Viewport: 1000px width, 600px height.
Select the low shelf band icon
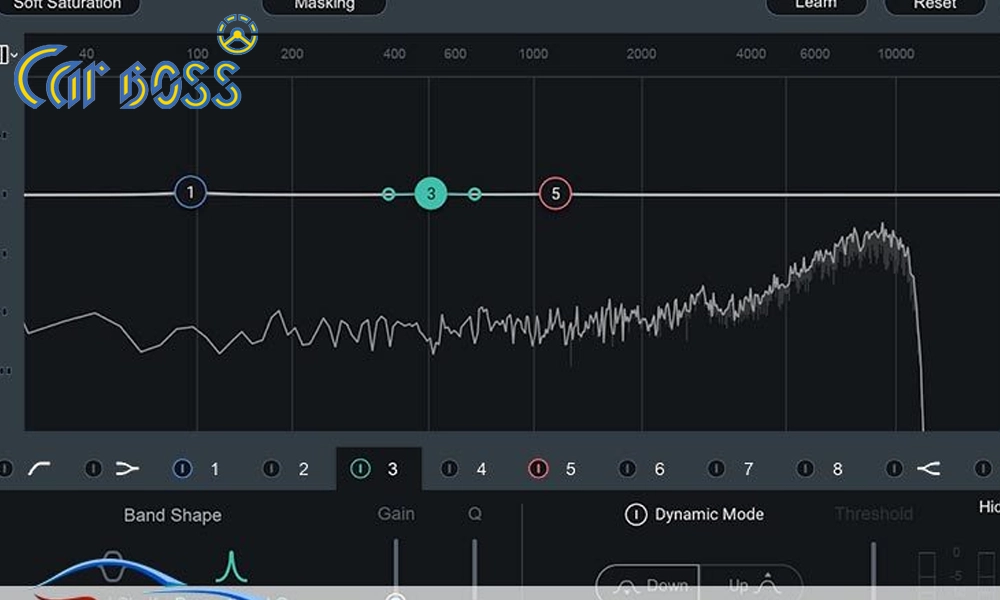(x=127, y=469)
